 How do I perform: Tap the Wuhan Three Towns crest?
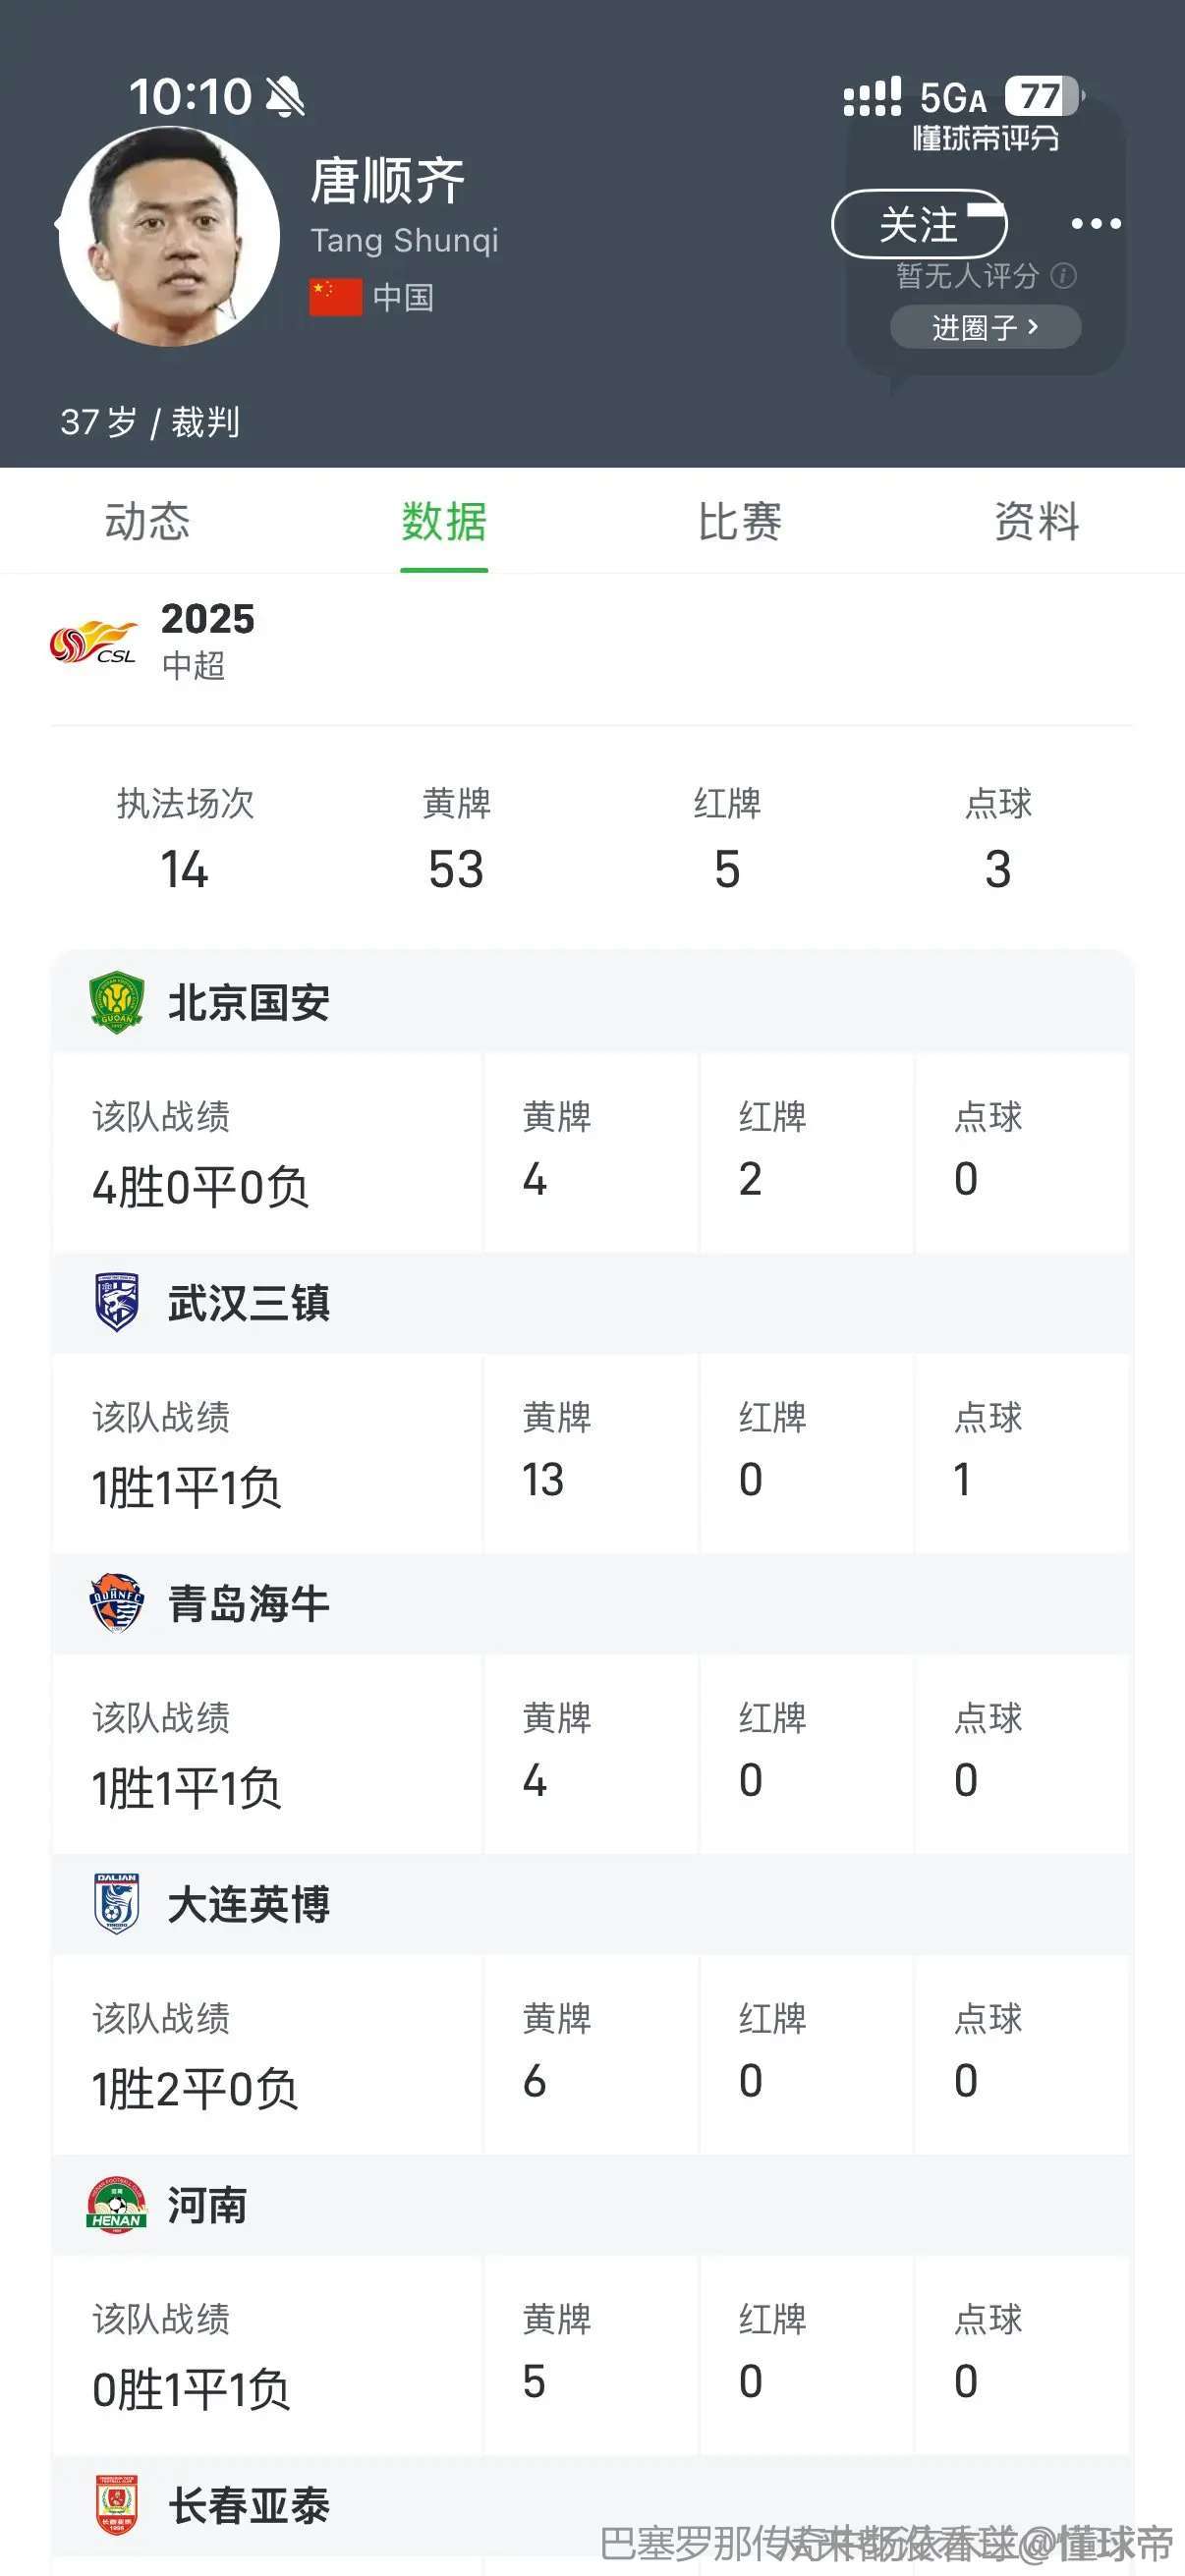(x=117, y=1302)
